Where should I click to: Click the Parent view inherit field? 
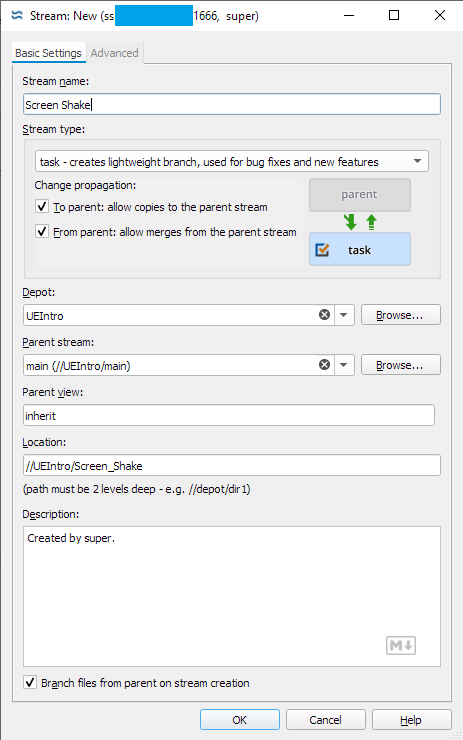pos(229,415)
